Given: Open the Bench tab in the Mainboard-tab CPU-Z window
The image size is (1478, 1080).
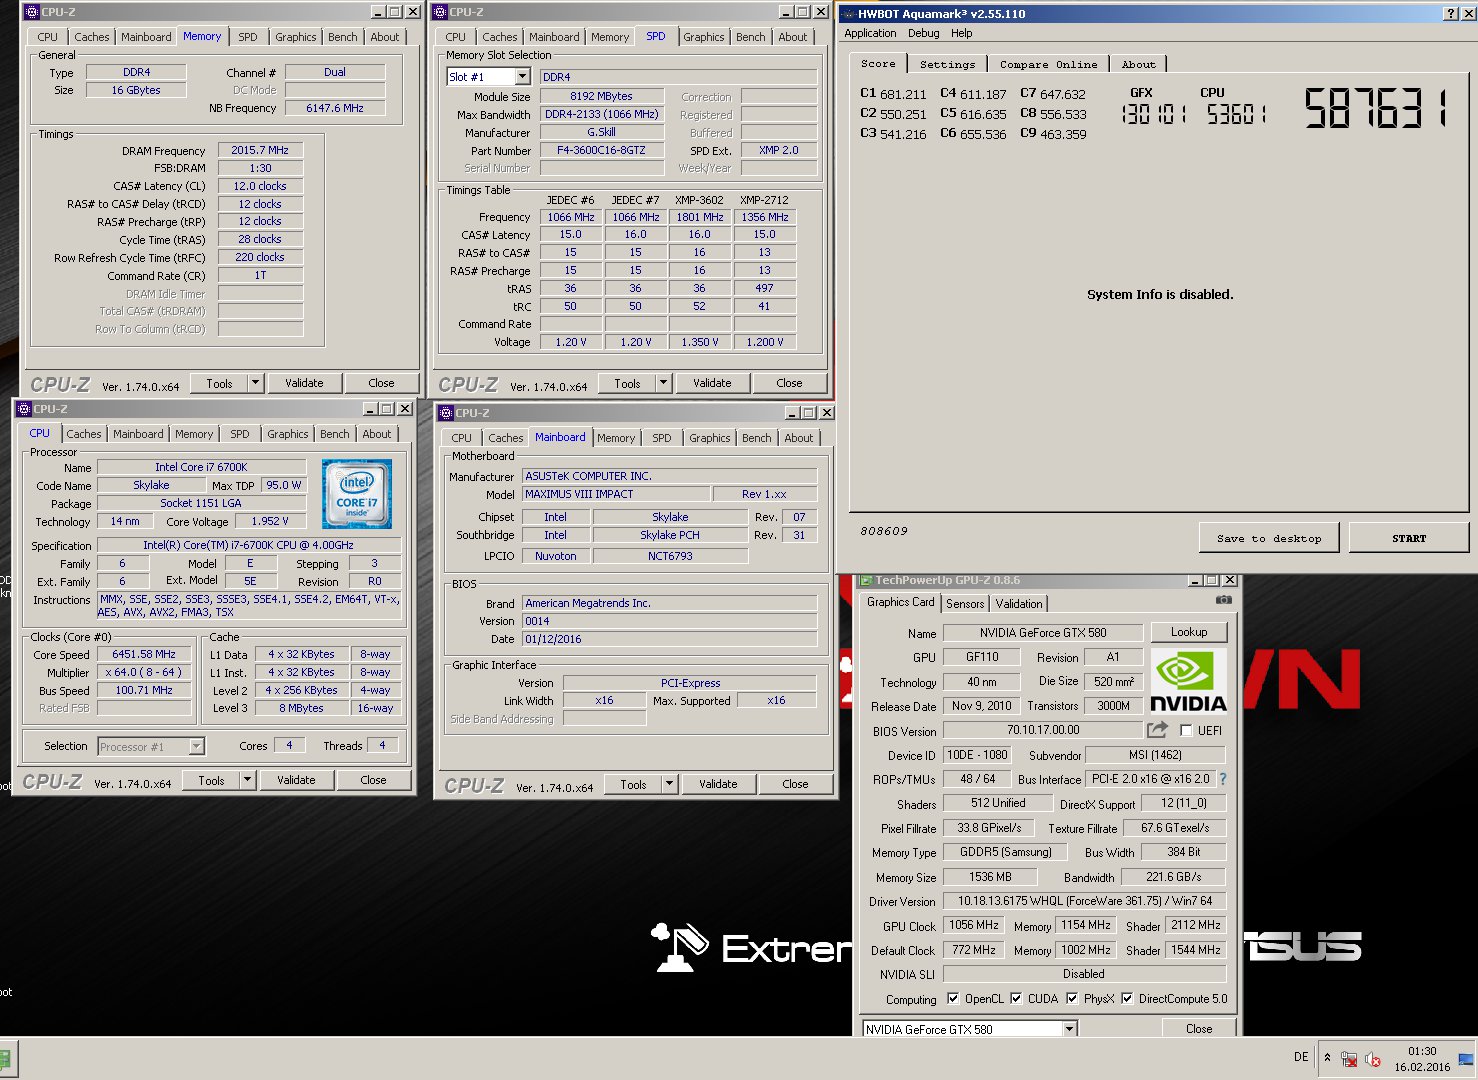Looking at the screenshot, I should (x=757, y=438).
